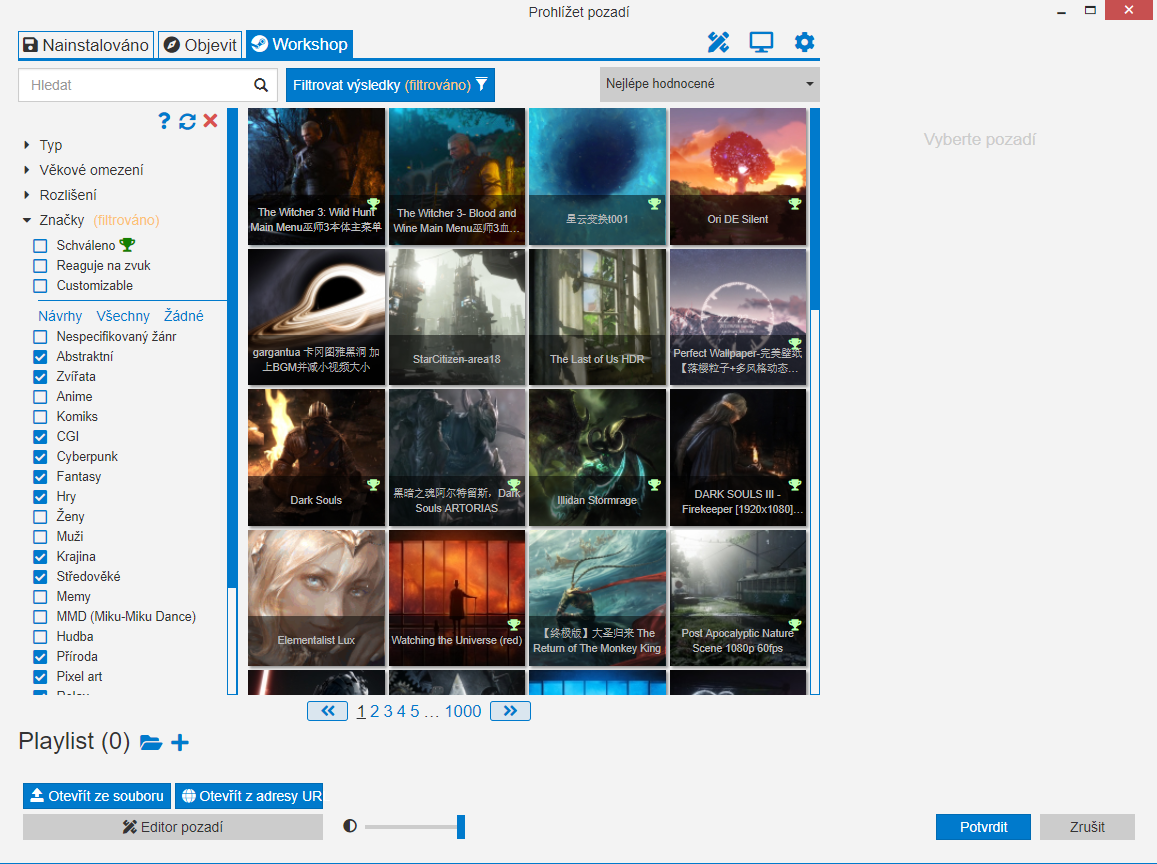Viewport: 1157px width, 864px height.
Task: Click the Potvrdit button
Action: coord(982,827)
